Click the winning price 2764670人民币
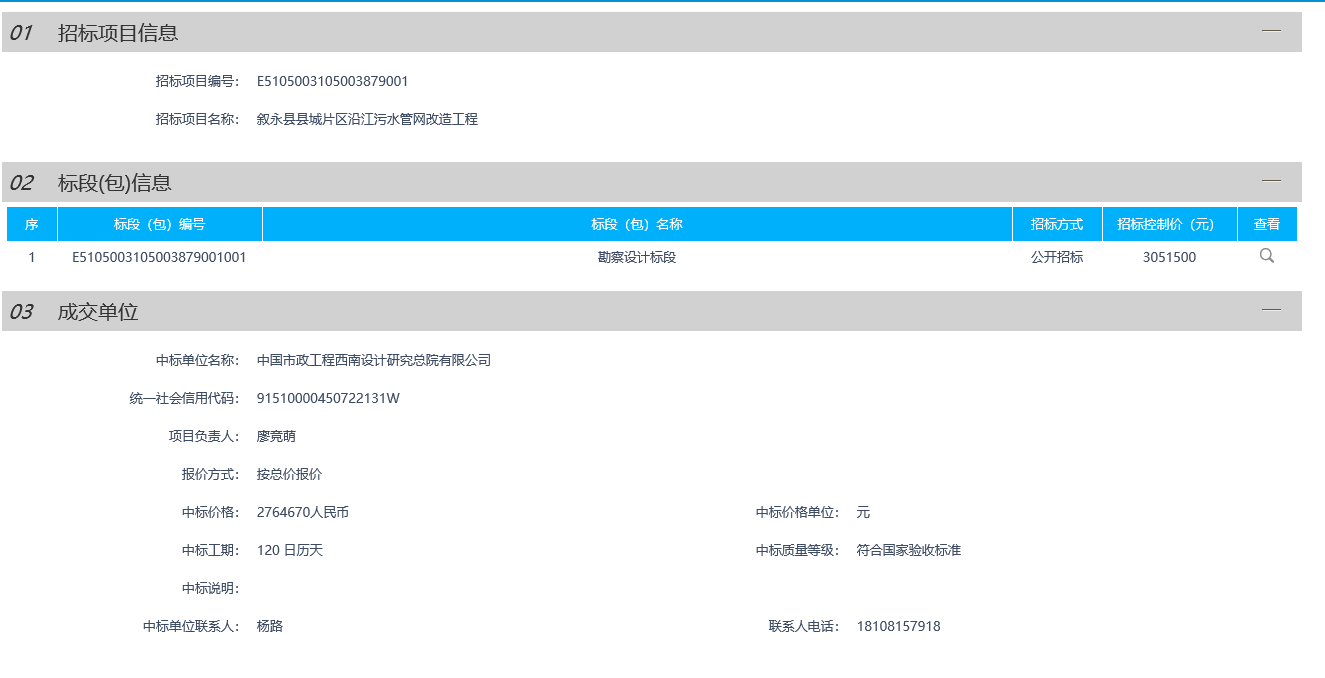Image resolution: width=1325 pixels, height=678 pixels. pyautogui.click(x=303, y=512)
